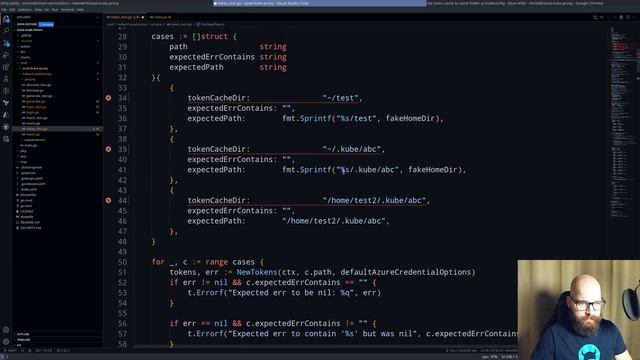Open the Explorer view in activity bar
The height and width of the screenshot is (360, 640).
6,19
